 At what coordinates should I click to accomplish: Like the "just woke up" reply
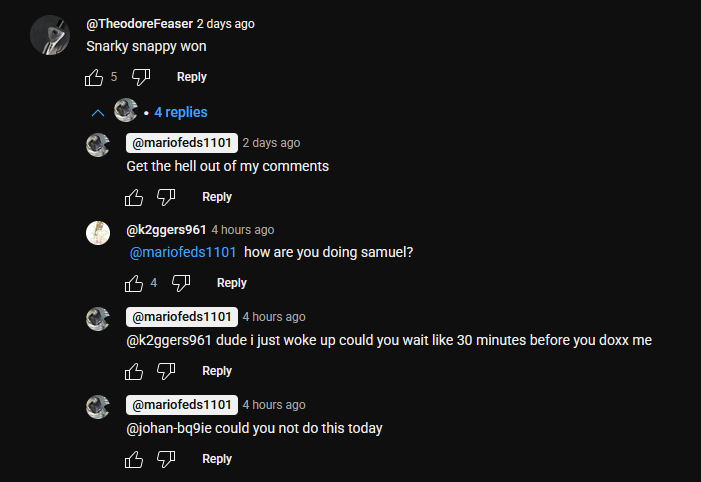pyautogui.click(x=134, y=371)
